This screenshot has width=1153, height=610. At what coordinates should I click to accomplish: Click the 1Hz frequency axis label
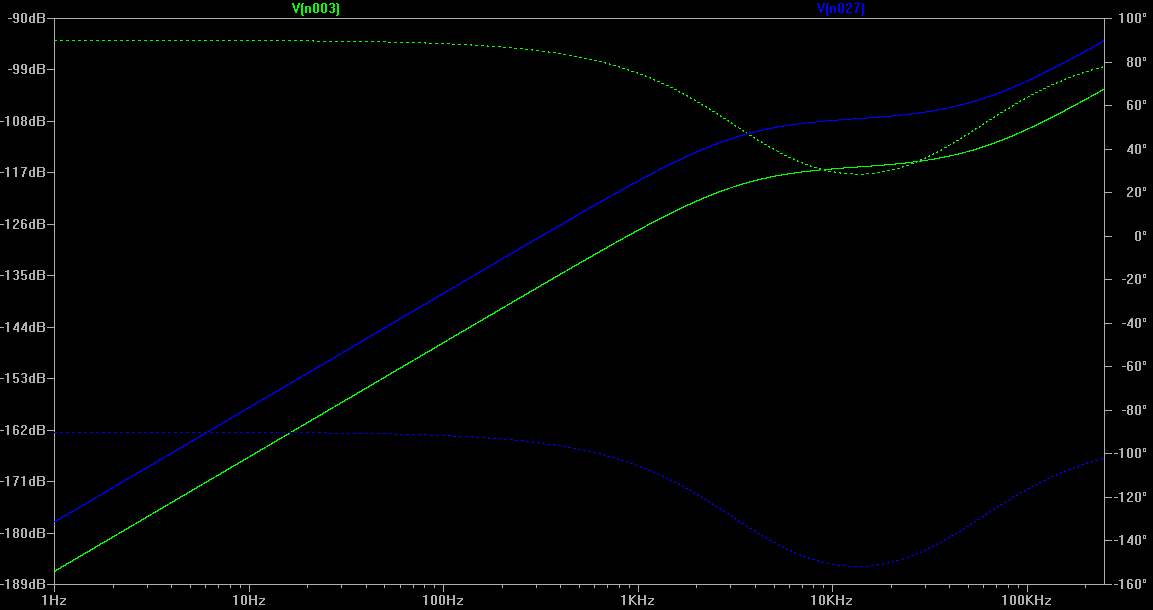(x=54, y=600)
